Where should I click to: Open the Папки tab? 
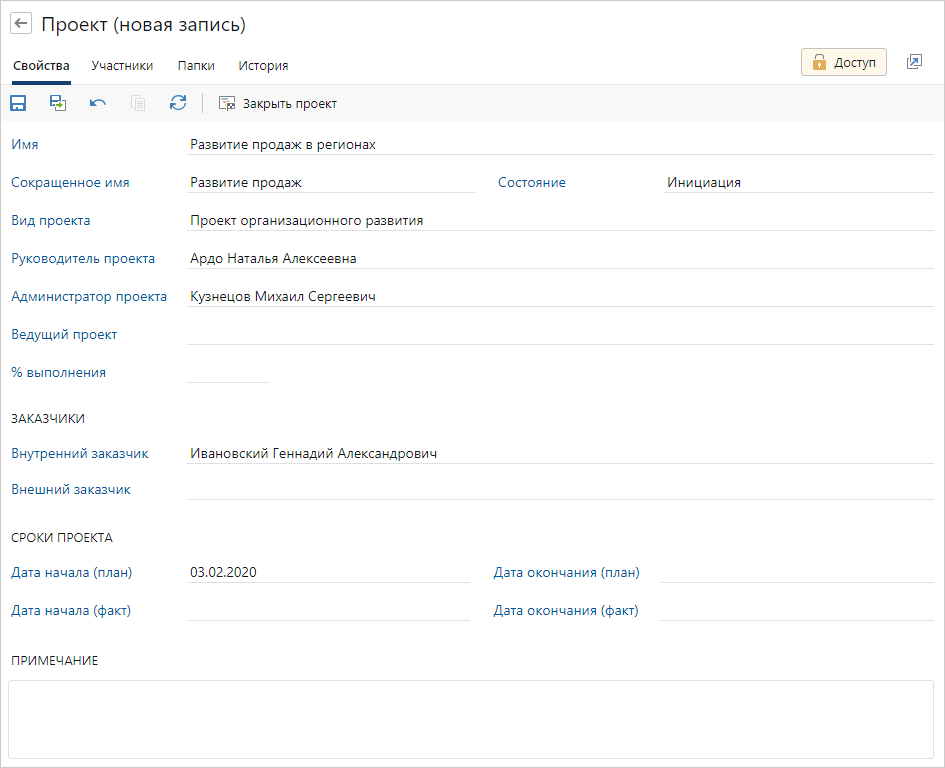[x=196, y=66]
